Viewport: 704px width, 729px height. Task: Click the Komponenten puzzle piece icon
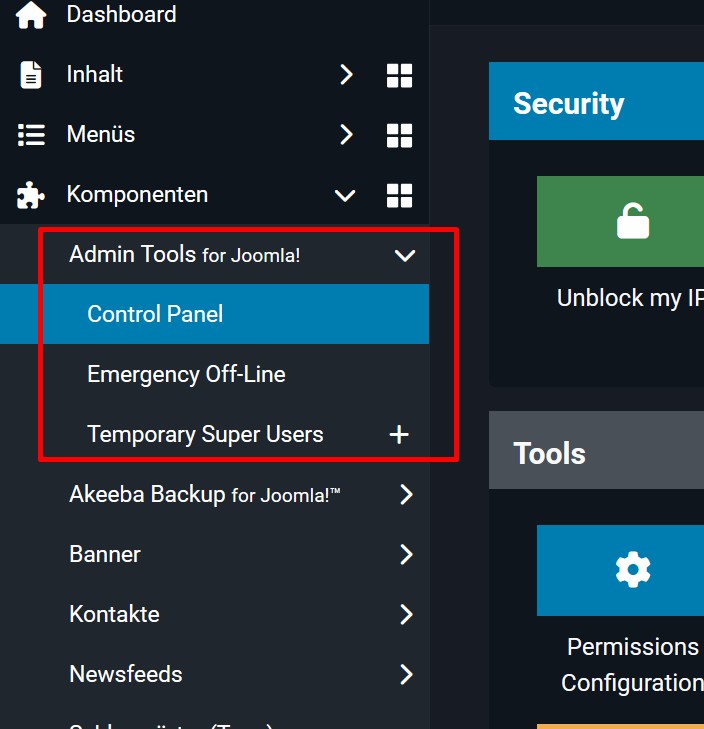[x=31, y=195]
